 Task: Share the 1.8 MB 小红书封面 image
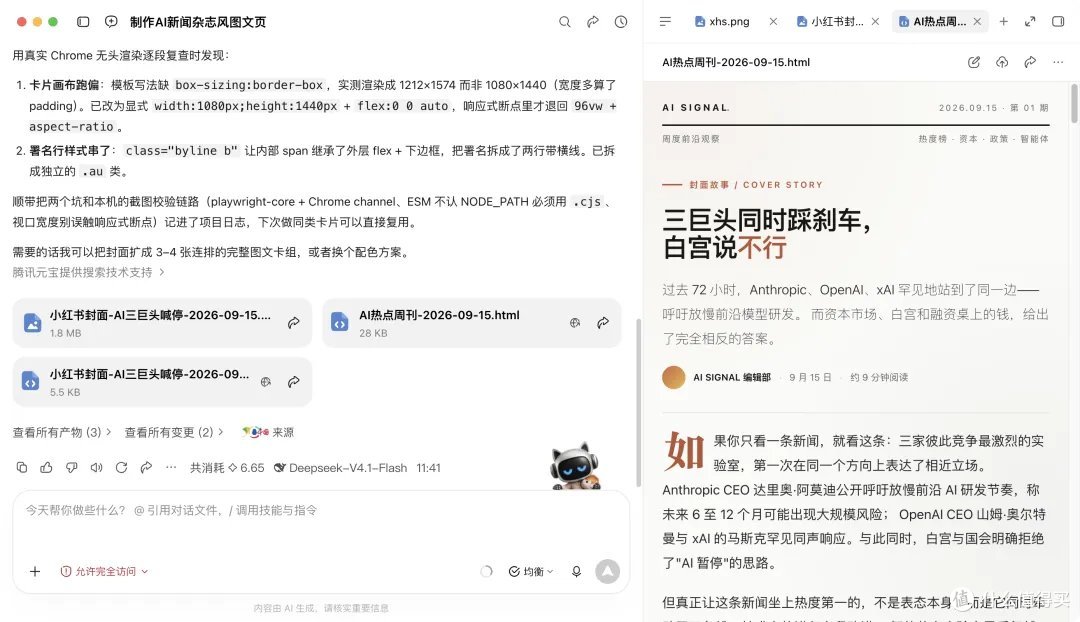294,322
